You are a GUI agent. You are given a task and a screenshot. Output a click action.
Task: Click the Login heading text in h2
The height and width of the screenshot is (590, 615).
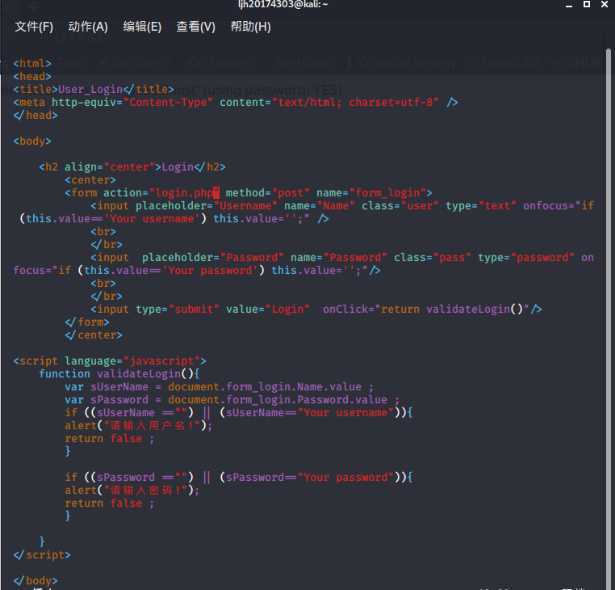pyautogui.click(x=178, y=167)
